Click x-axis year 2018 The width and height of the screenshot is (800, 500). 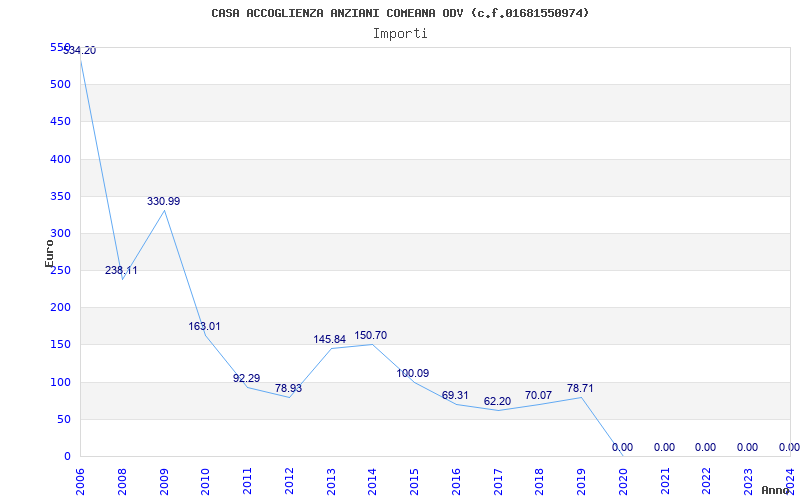[x=539, y=484]
